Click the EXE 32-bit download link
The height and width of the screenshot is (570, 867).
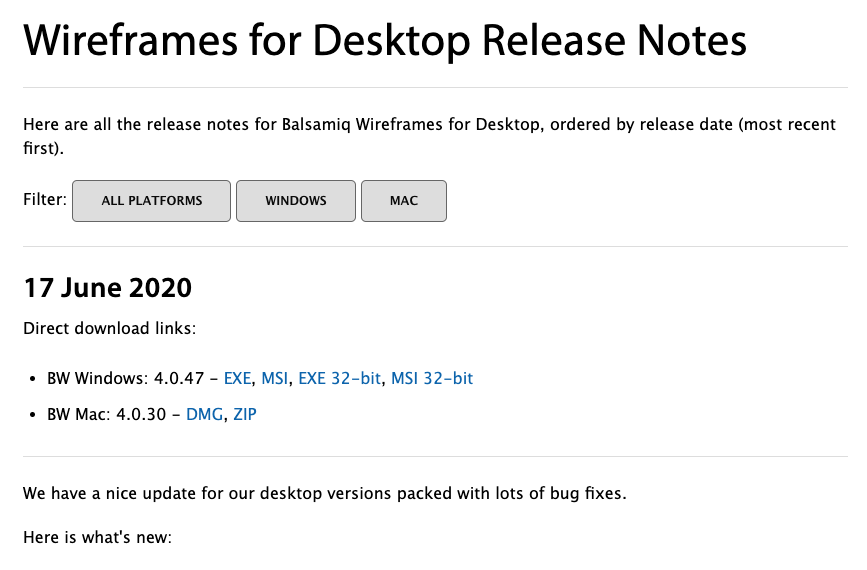pos(340,378)
